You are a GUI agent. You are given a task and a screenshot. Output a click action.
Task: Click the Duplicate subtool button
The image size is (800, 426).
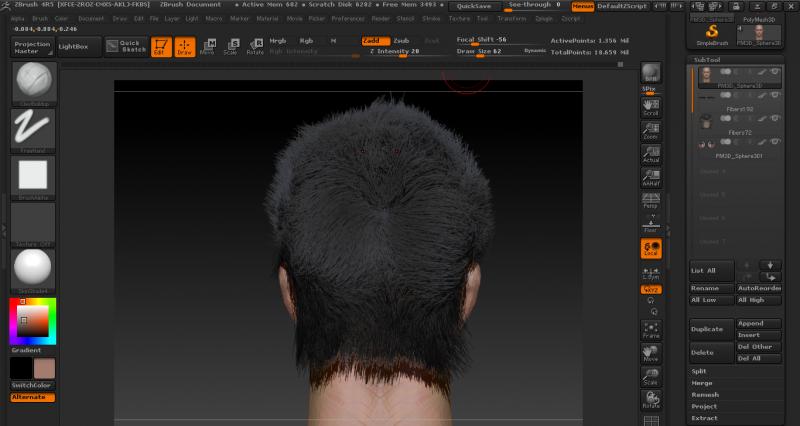click(x=712, y=330)
